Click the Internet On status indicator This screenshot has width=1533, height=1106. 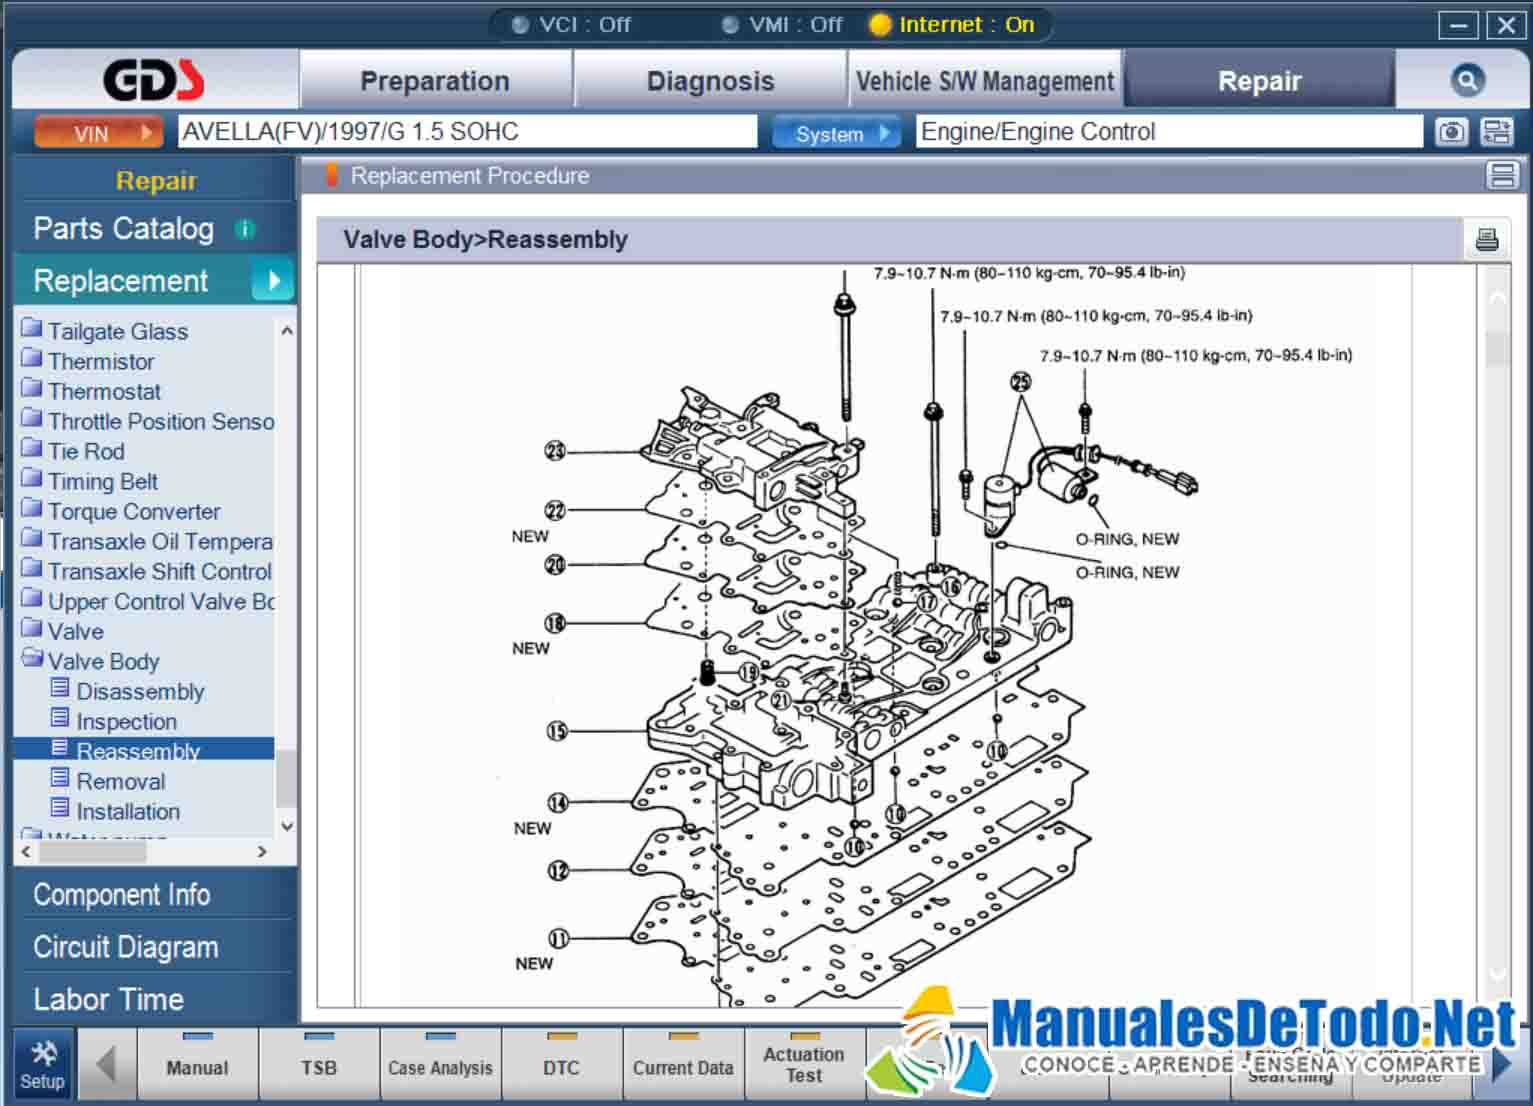[x=952, y=25]
